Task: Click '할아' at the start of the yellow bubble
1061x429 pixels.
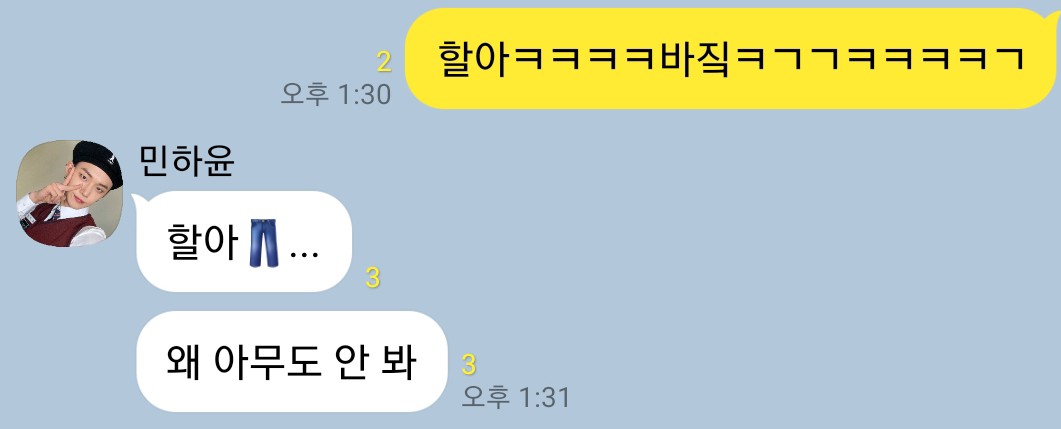Action: [474, 59]
